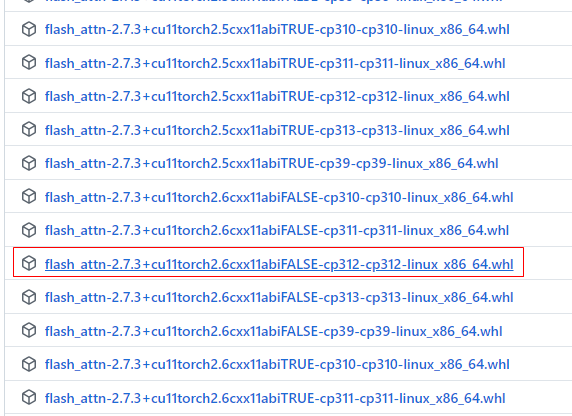The width and height of the screenshot is (572, 416).
Task: Click package icon for torch2.5 TRUE cp310 wheel
Action: [x=29, y=29]
